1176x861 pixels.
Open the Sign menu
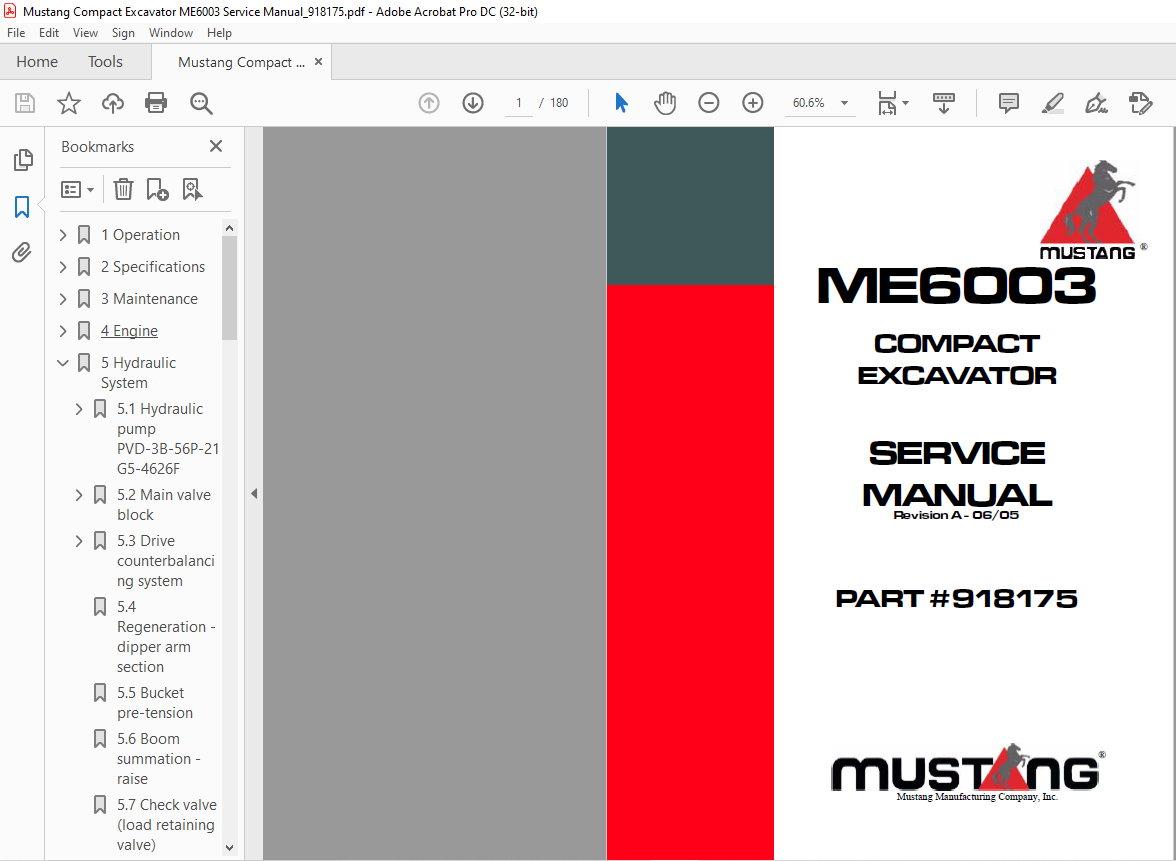(x=123, y=33)
